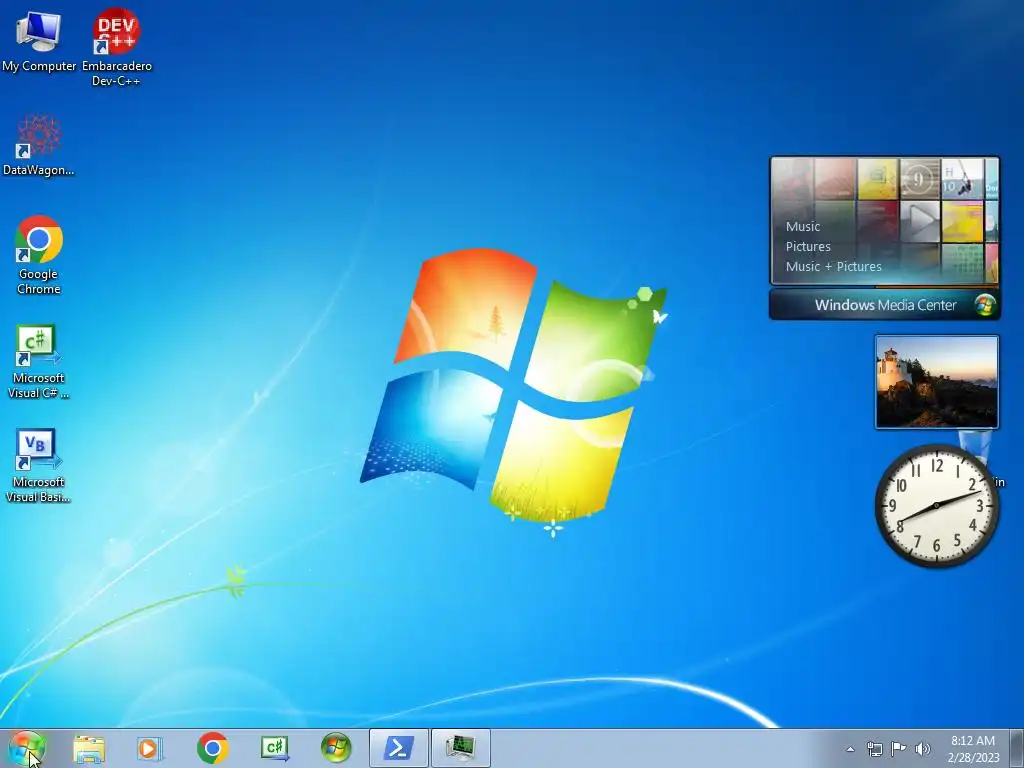Select the DataWagon desktop shortcut
The image size is (1024, 768).
[39, 145]
